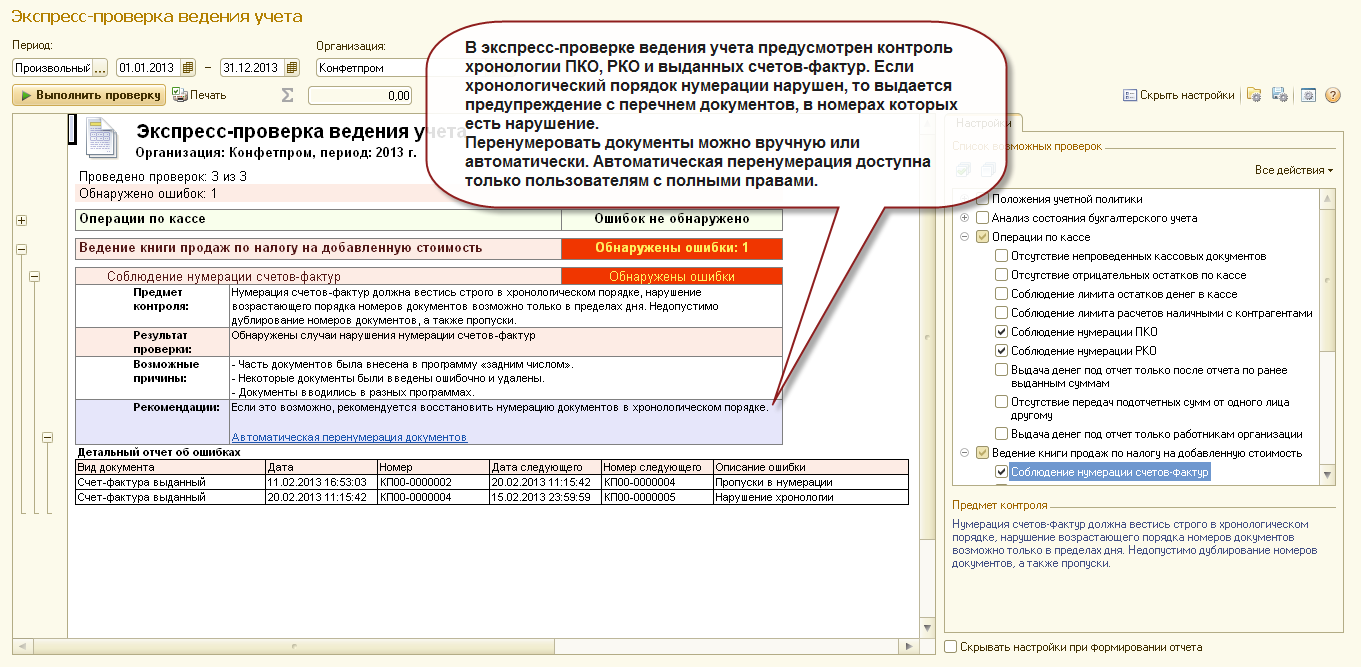Click Обнаружены ошибки: 1 red cell
Screen dimensions: 1361x667
[x=672, y=248]
